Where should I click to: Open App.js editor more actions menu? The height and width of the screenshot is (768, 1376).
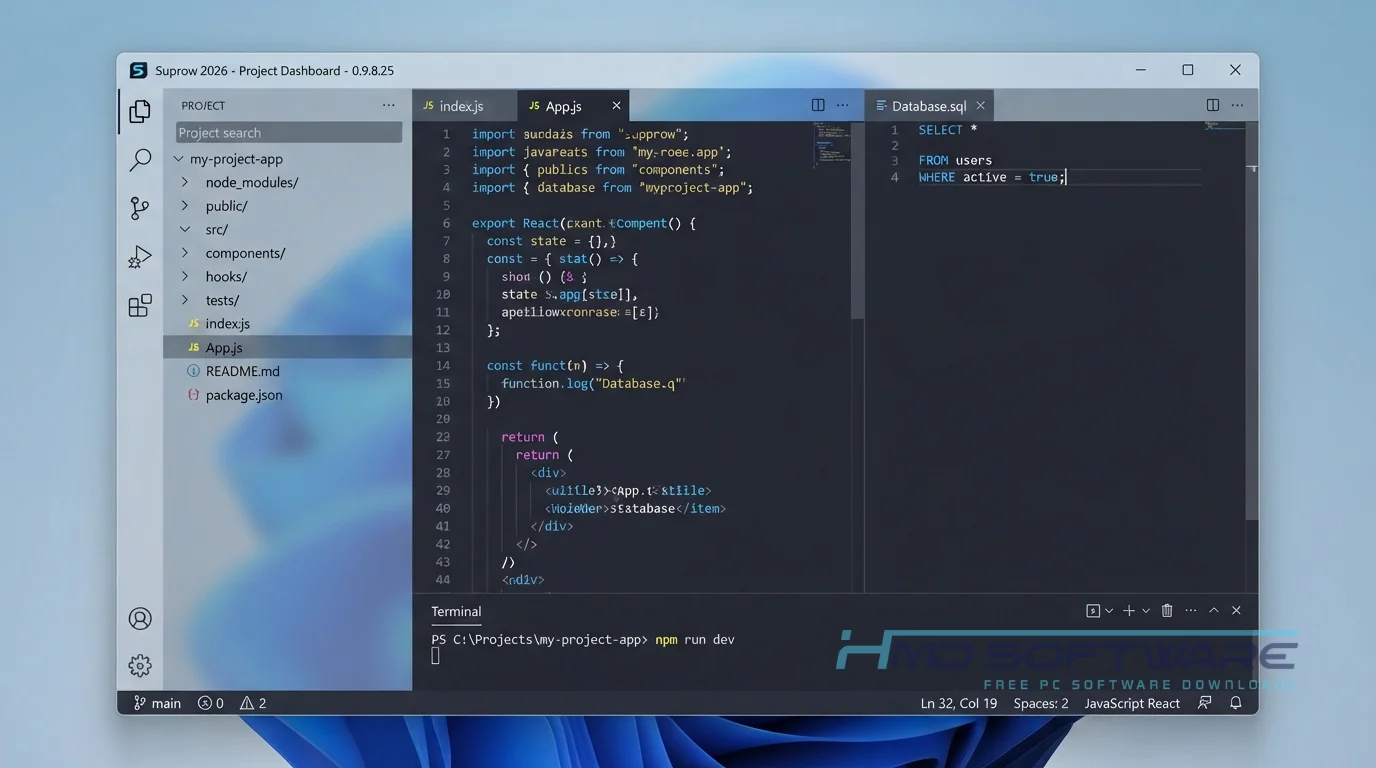coord(842,105)
